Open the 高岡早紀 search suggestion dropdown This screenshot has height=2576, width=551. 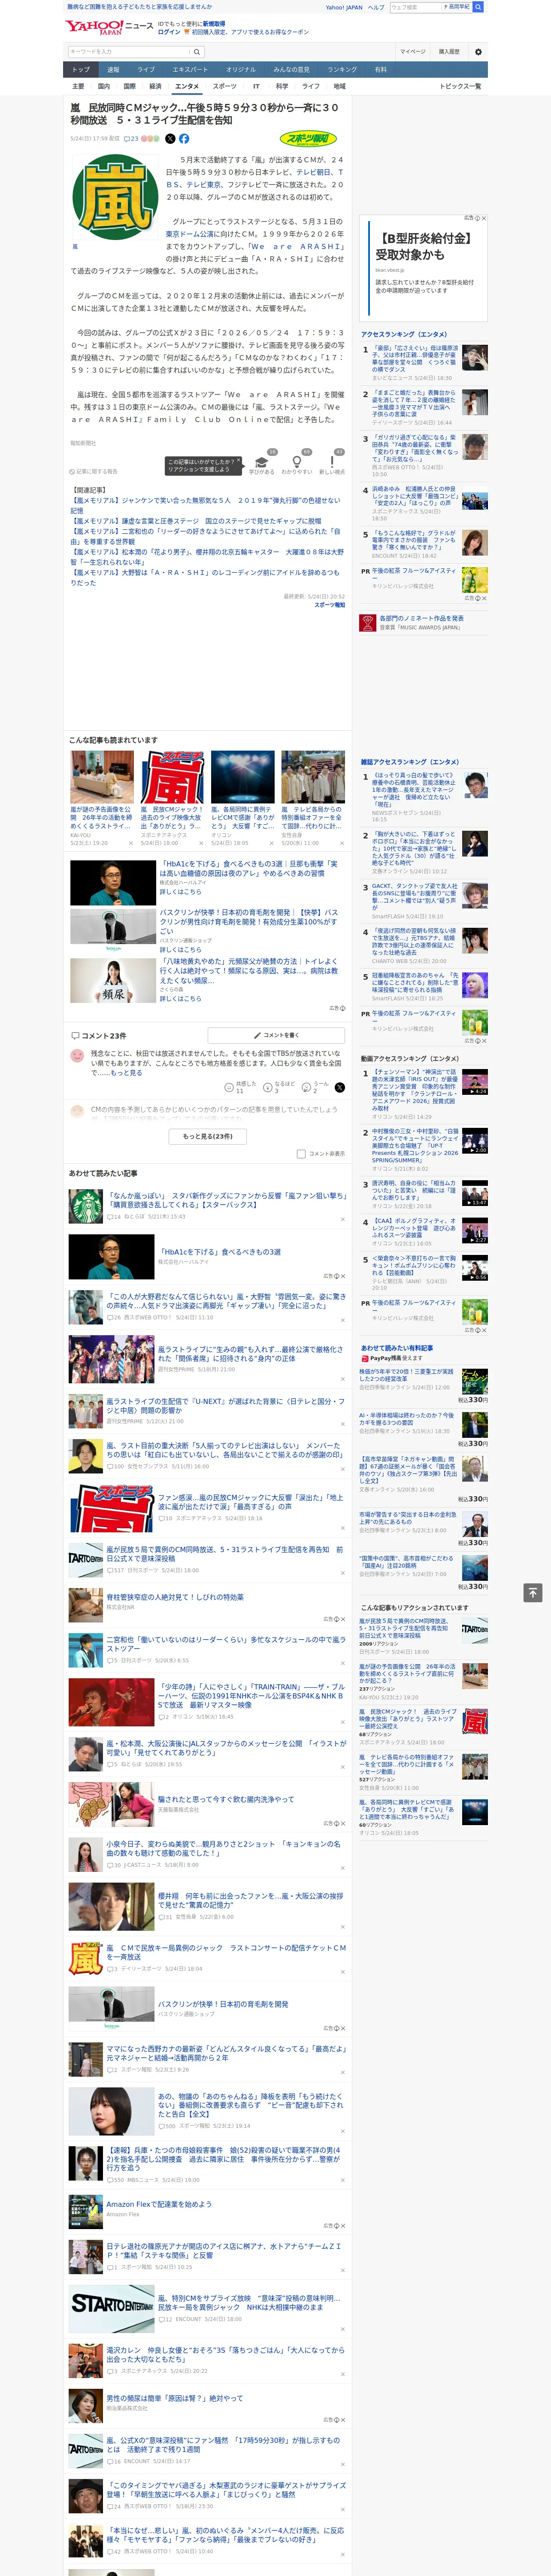(458, 7)
